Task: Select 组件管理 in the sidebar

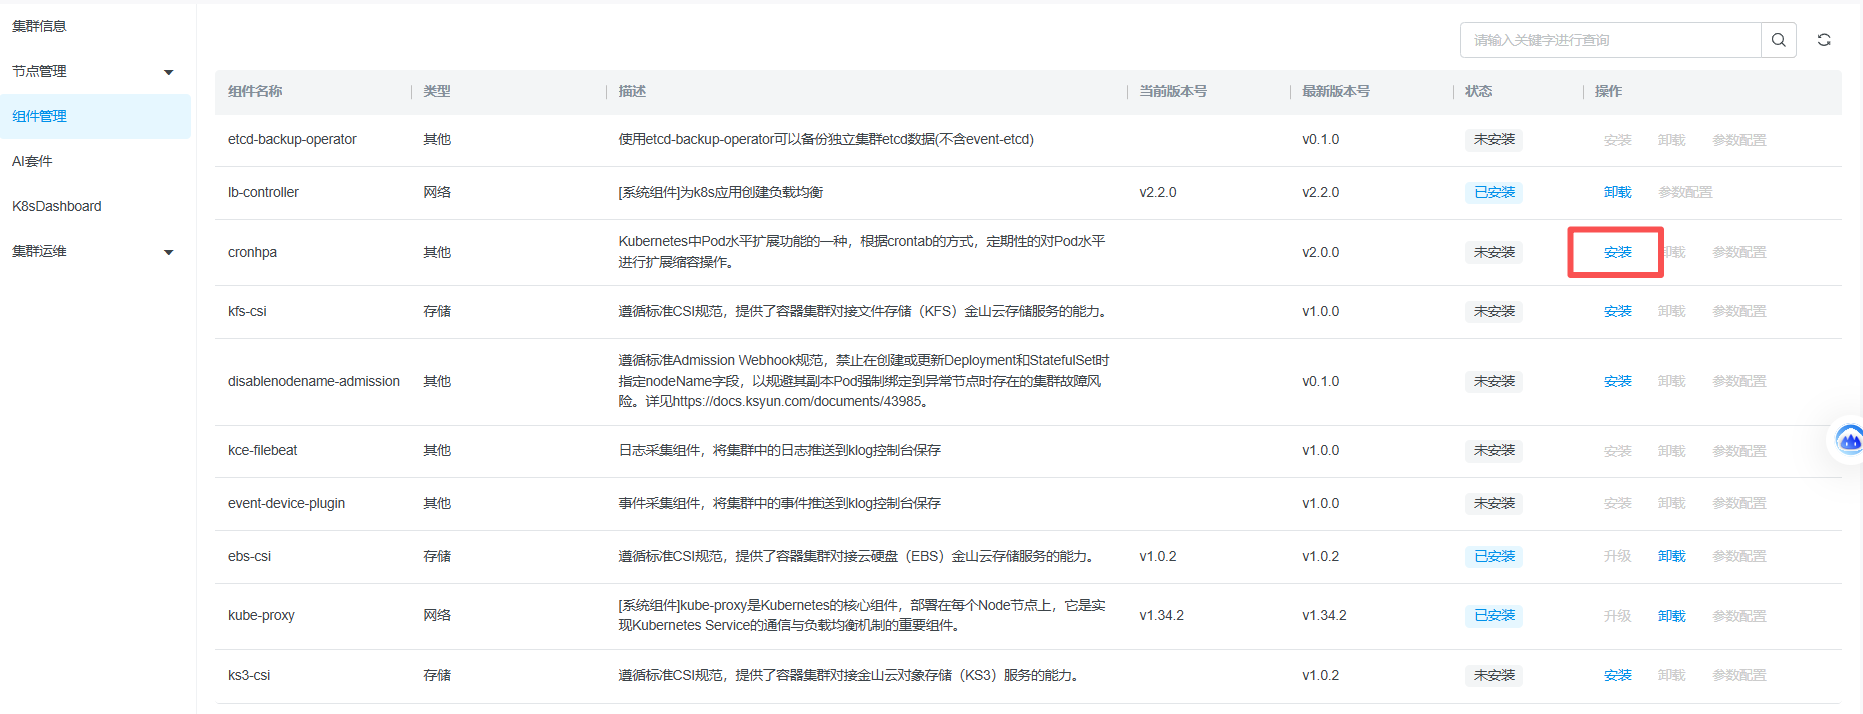Action: [95, 116]
